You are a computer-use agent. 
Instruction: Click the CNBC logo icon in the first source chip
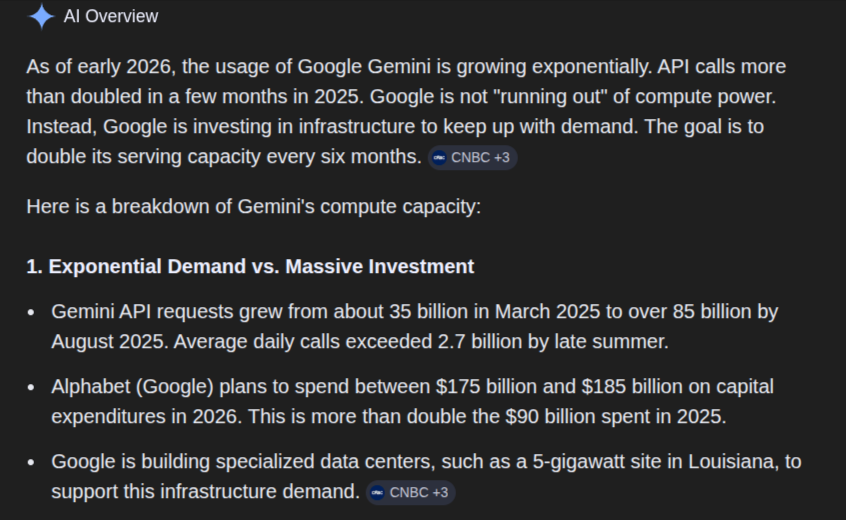tap(440, 158)
